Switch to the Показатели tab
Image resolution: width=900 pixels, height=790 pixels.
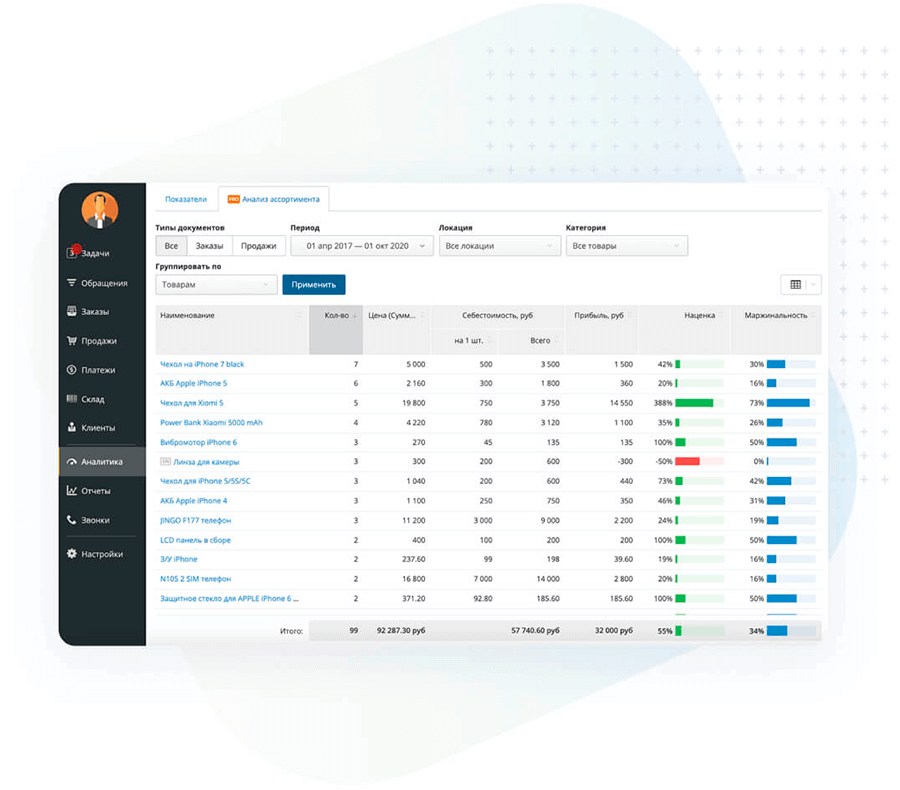pyautogui.click(x=186, y=199)
